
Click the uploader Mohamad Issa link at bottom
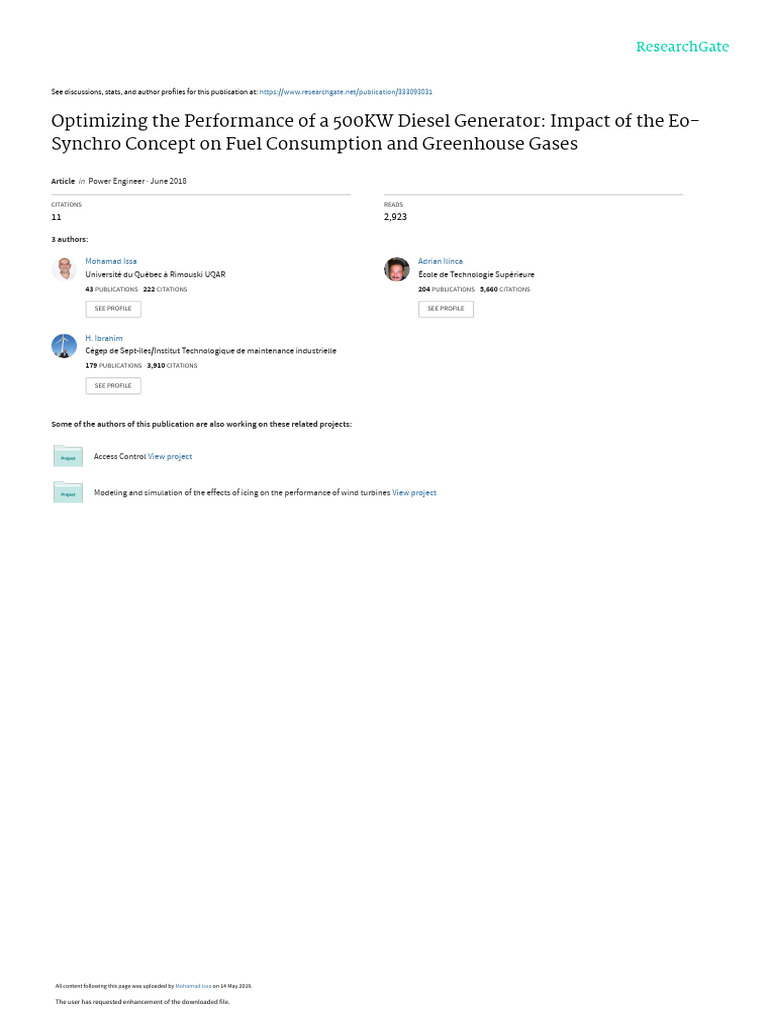click(193, 986)
